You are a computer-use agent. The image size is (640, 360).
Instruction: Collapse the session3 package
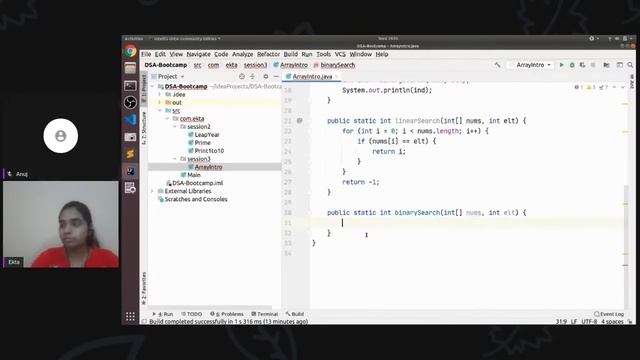click(175, 159)
